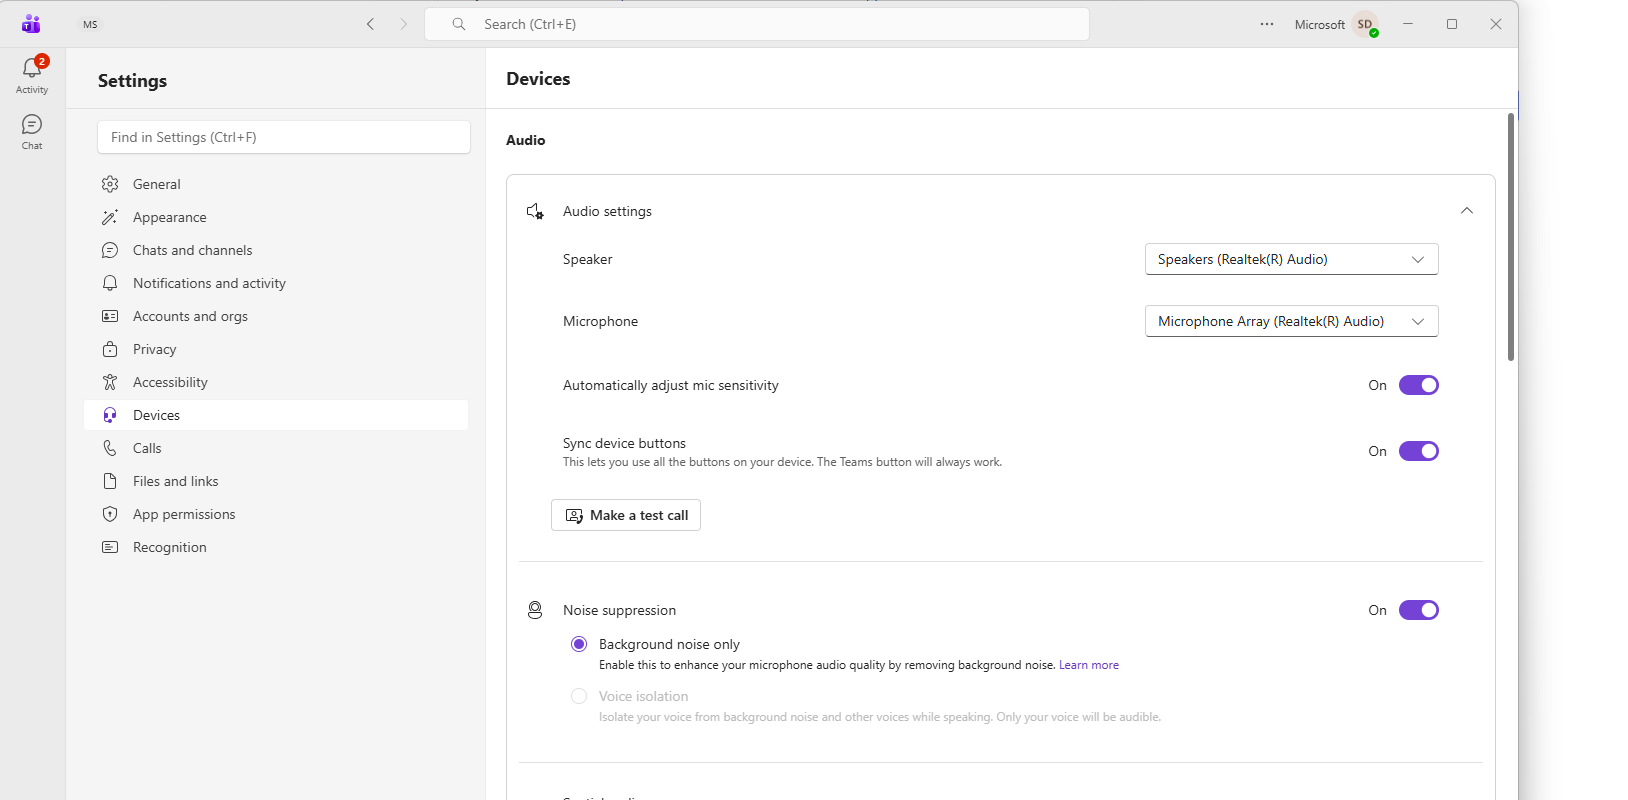Open the Speaker device dropdown
Image resolution: width=1628 pixels, height=800 pixels.
(1291, 259)
